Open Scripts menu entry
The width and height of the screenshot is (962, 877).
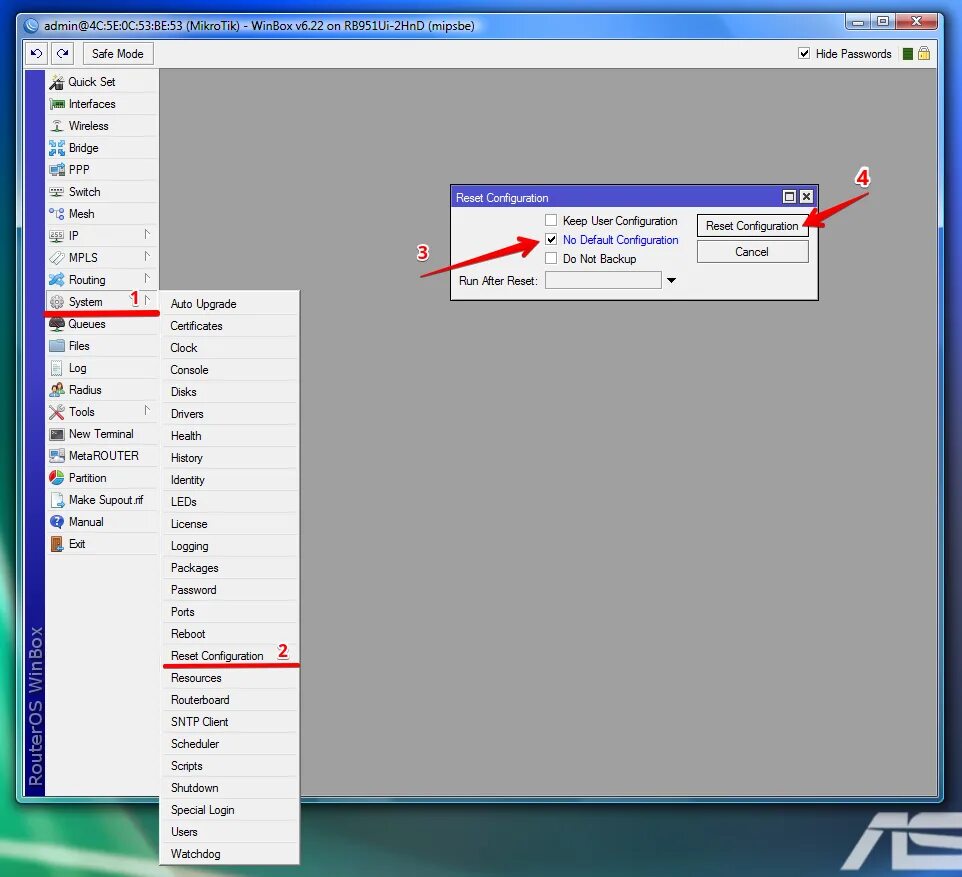pyautogui.click(x=229, y=766)
